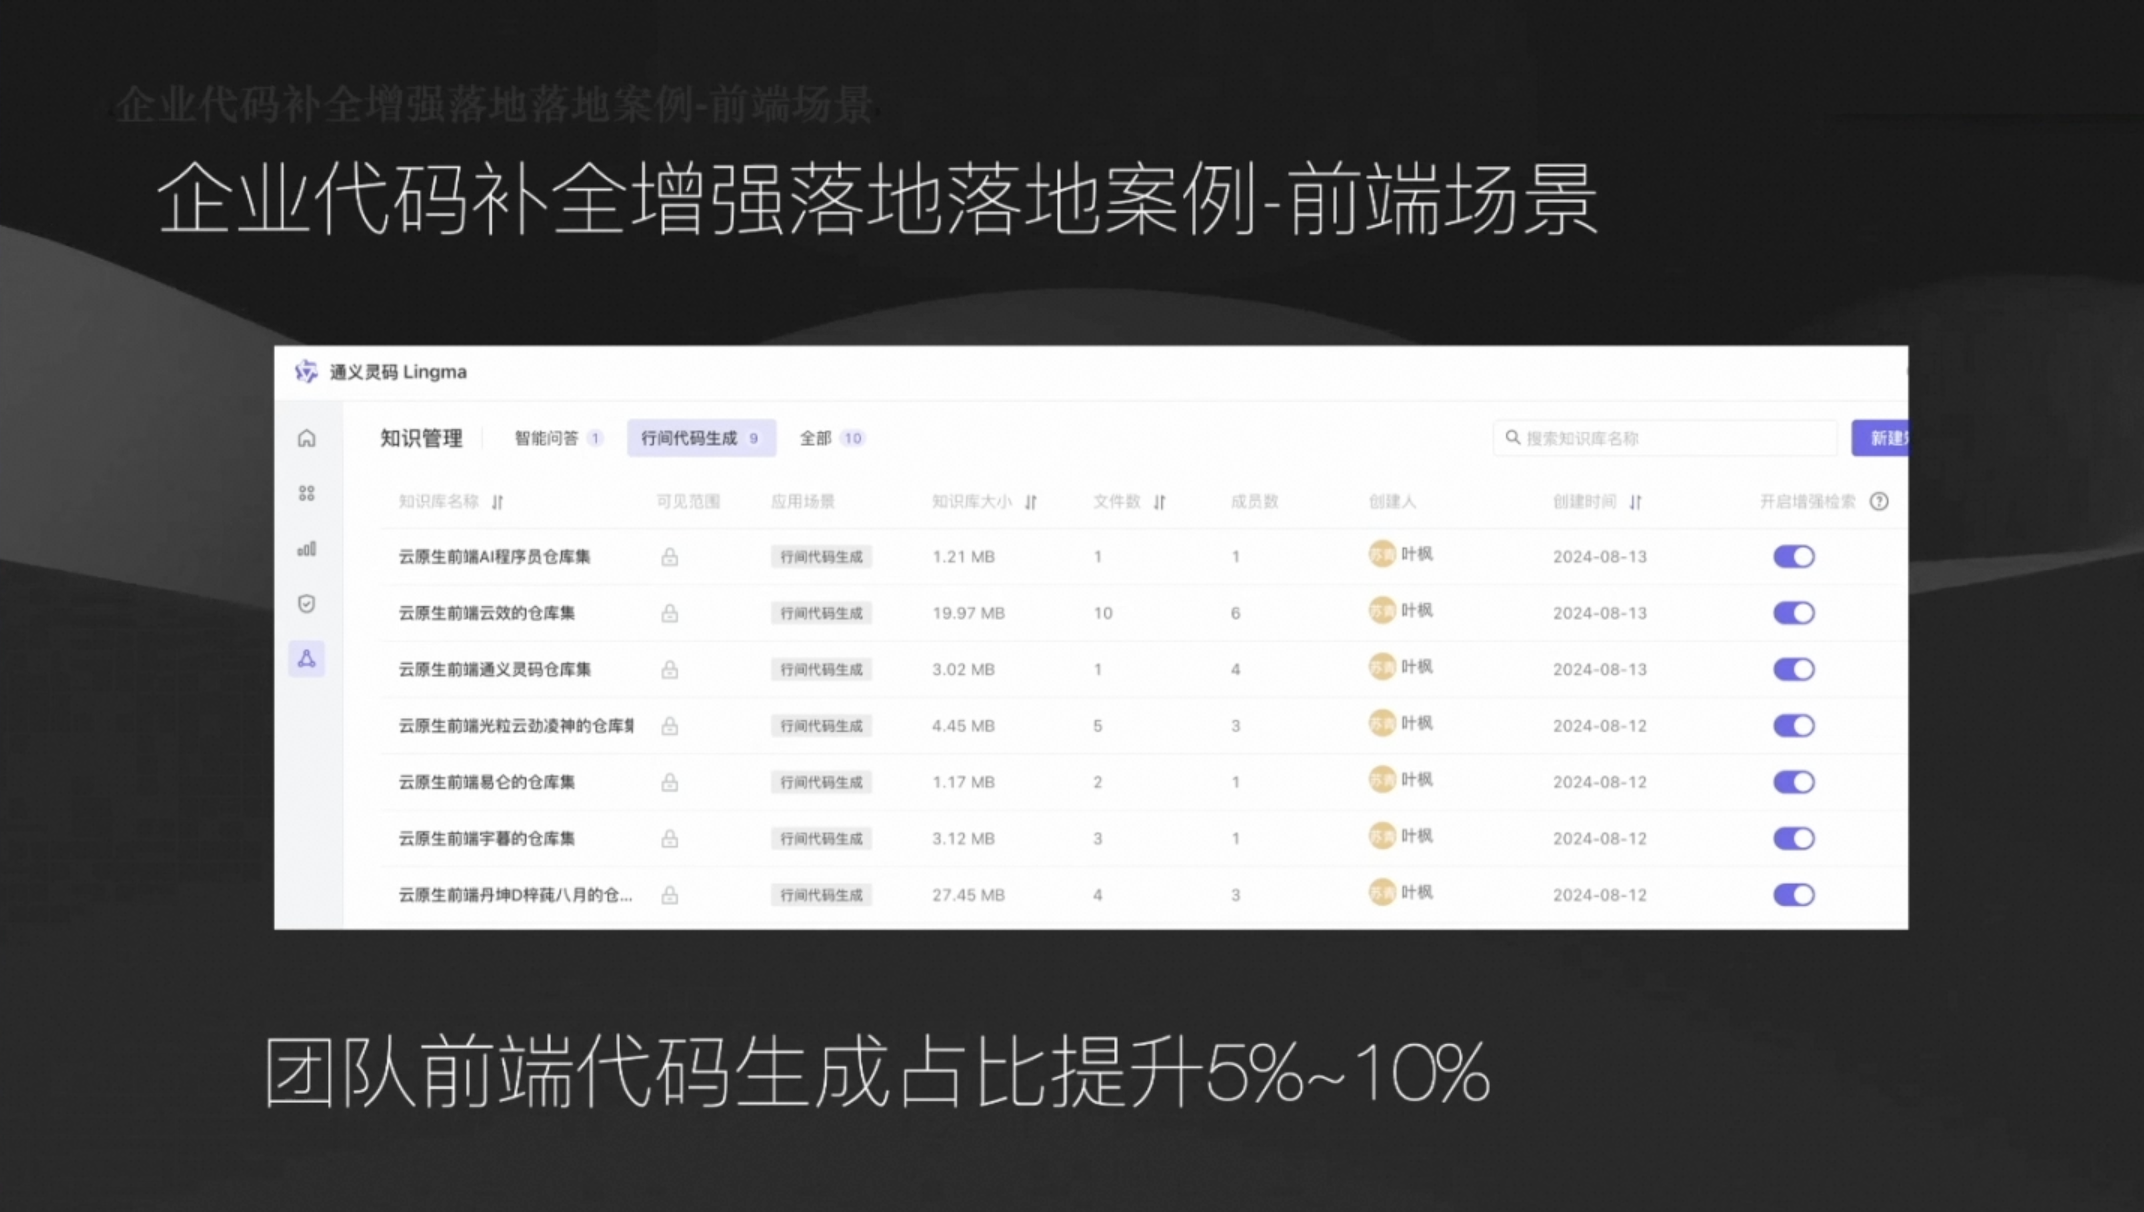The height and width of the screenshot is (1212, 2144).
Task: Disable enhanced retrieval on the 27.45 MB row
Action: (x=1793, y=895)
